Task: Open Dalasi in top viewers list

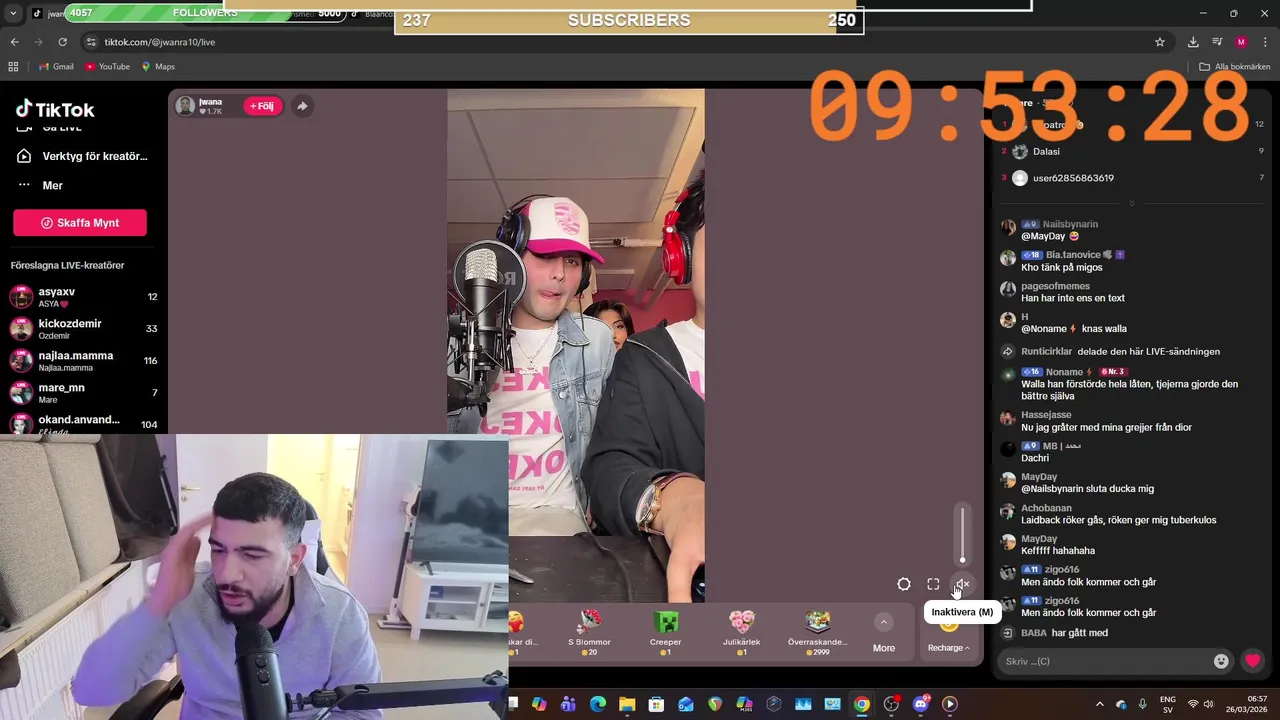Action: pyautogui.click(x=1046, y=151)
